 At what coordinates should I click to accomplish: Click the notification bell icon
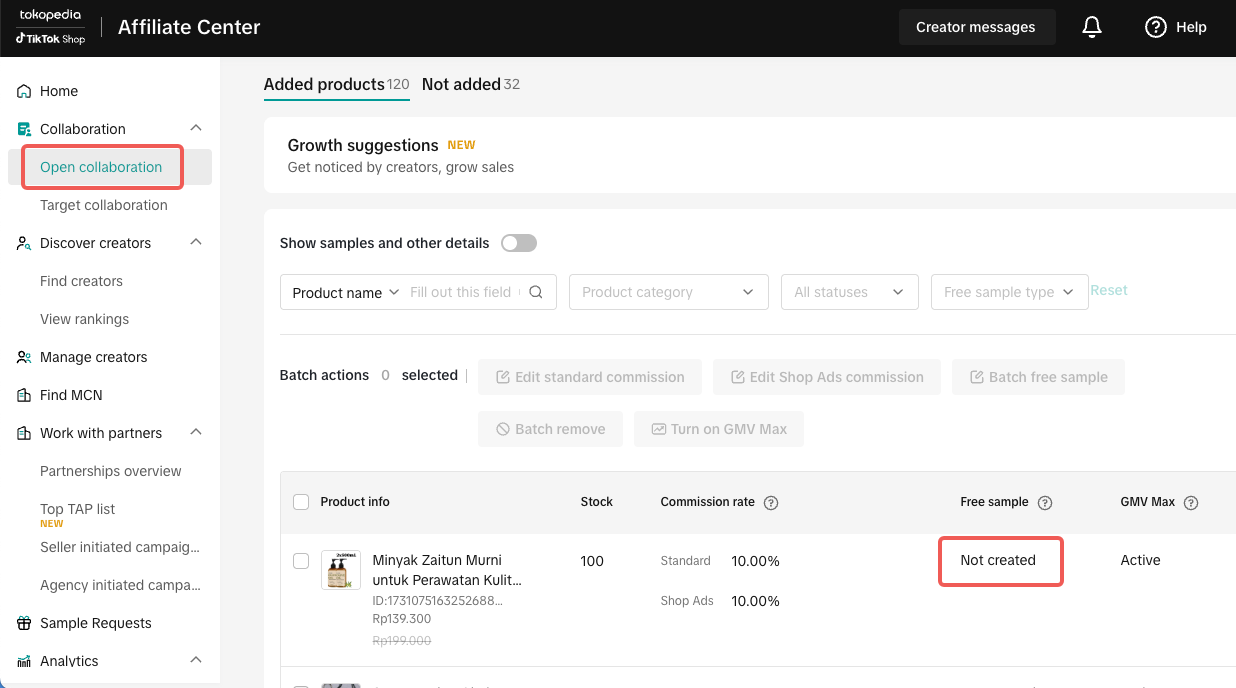click(x=1092, y=27)
